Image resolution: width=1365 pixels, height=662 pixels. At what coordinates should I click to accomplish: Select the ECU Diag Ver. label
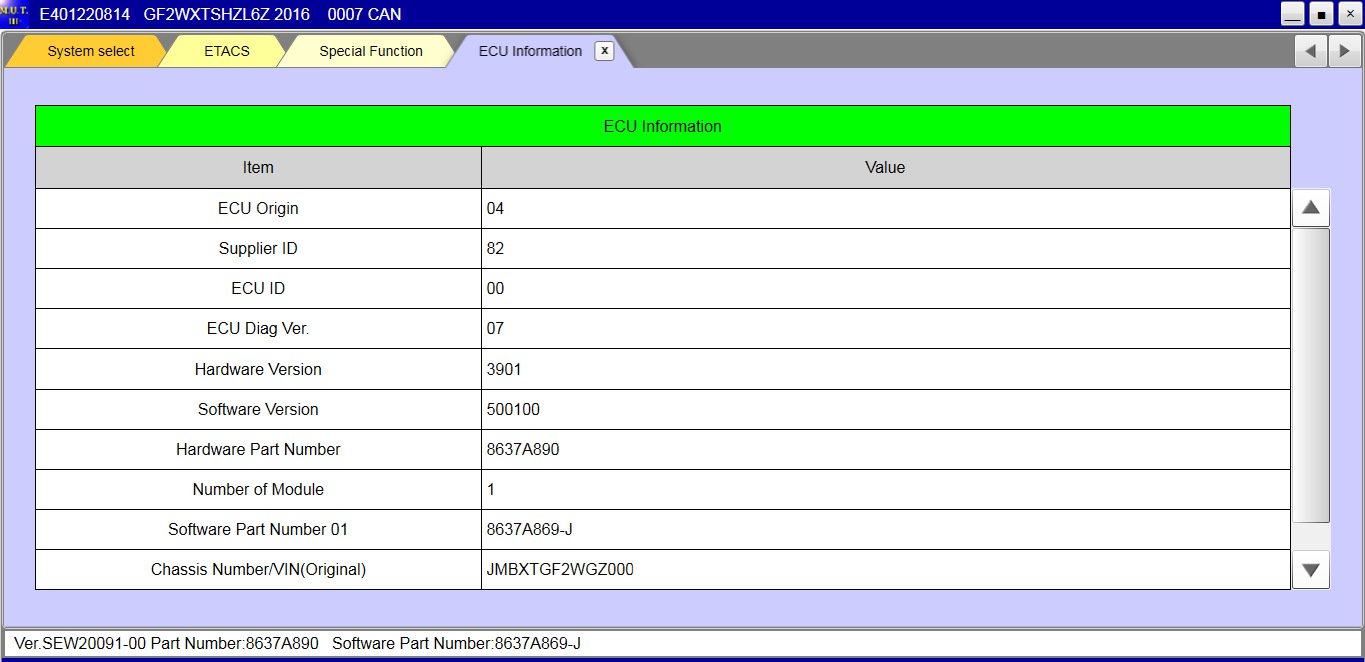click(x=258, y=329)
